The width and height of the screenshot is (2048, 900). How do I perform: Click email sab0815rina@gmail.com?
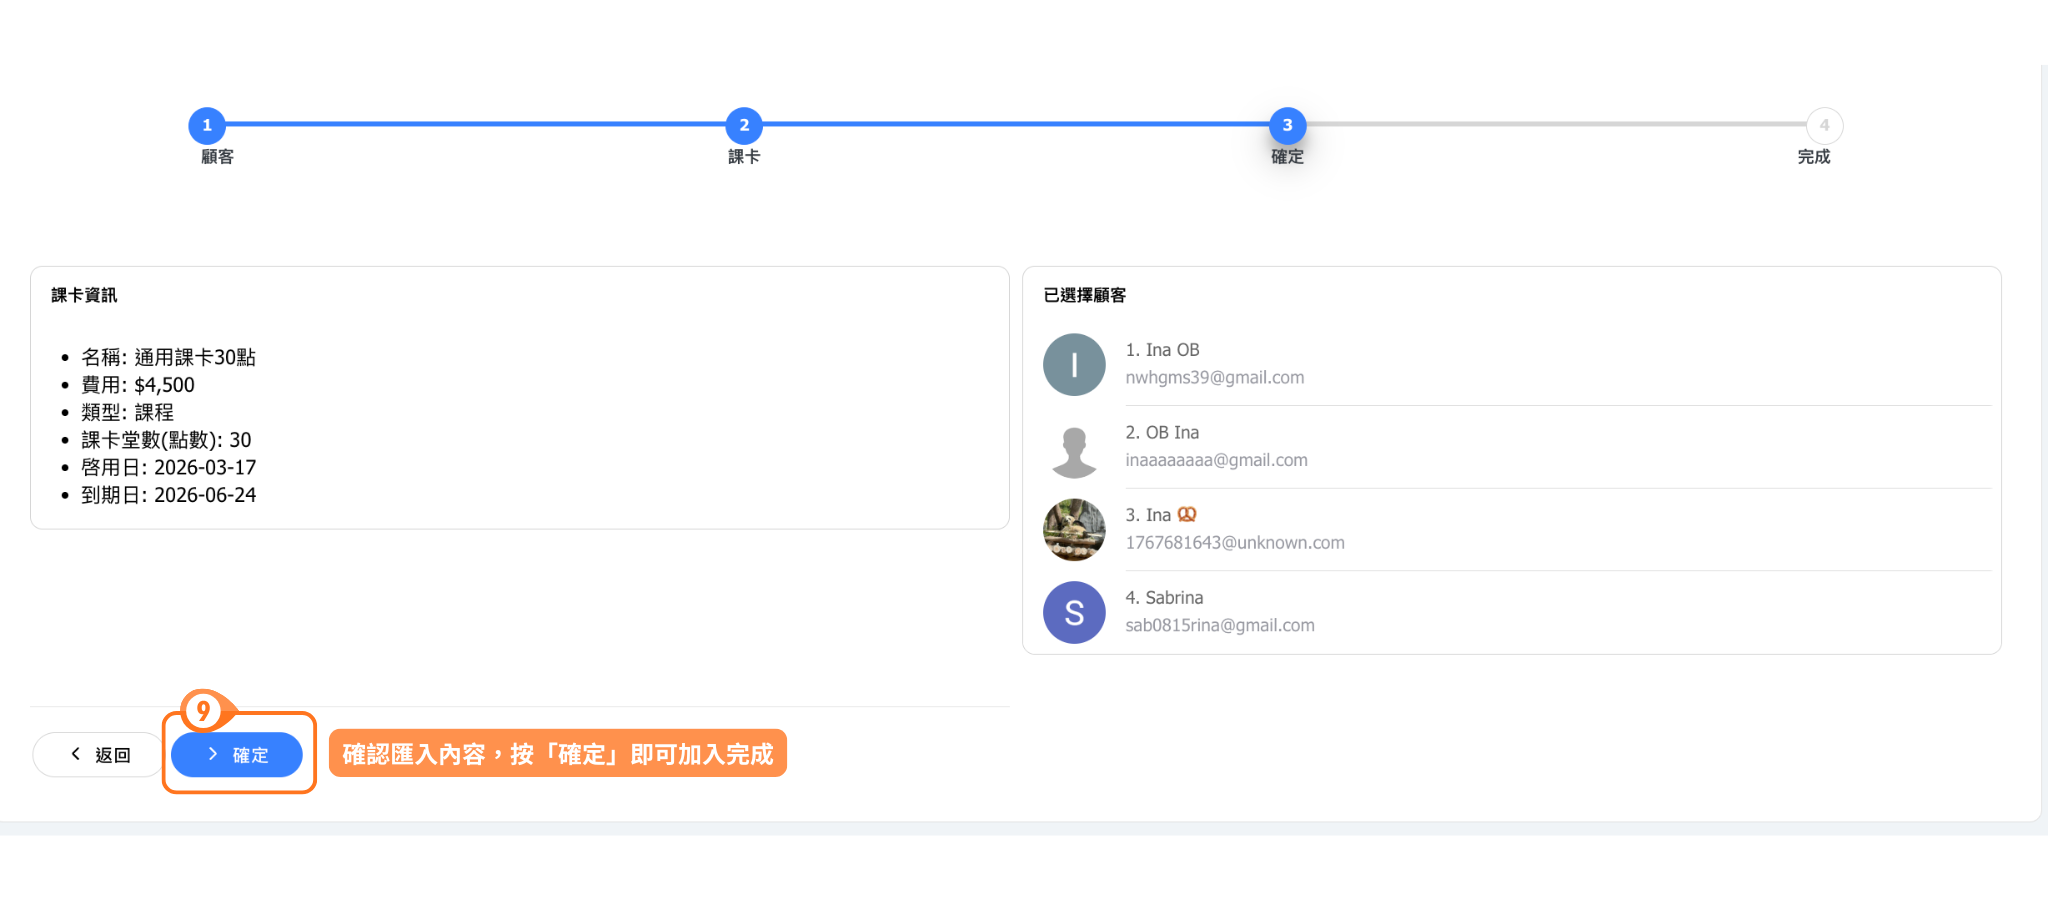coord(1219,626)
